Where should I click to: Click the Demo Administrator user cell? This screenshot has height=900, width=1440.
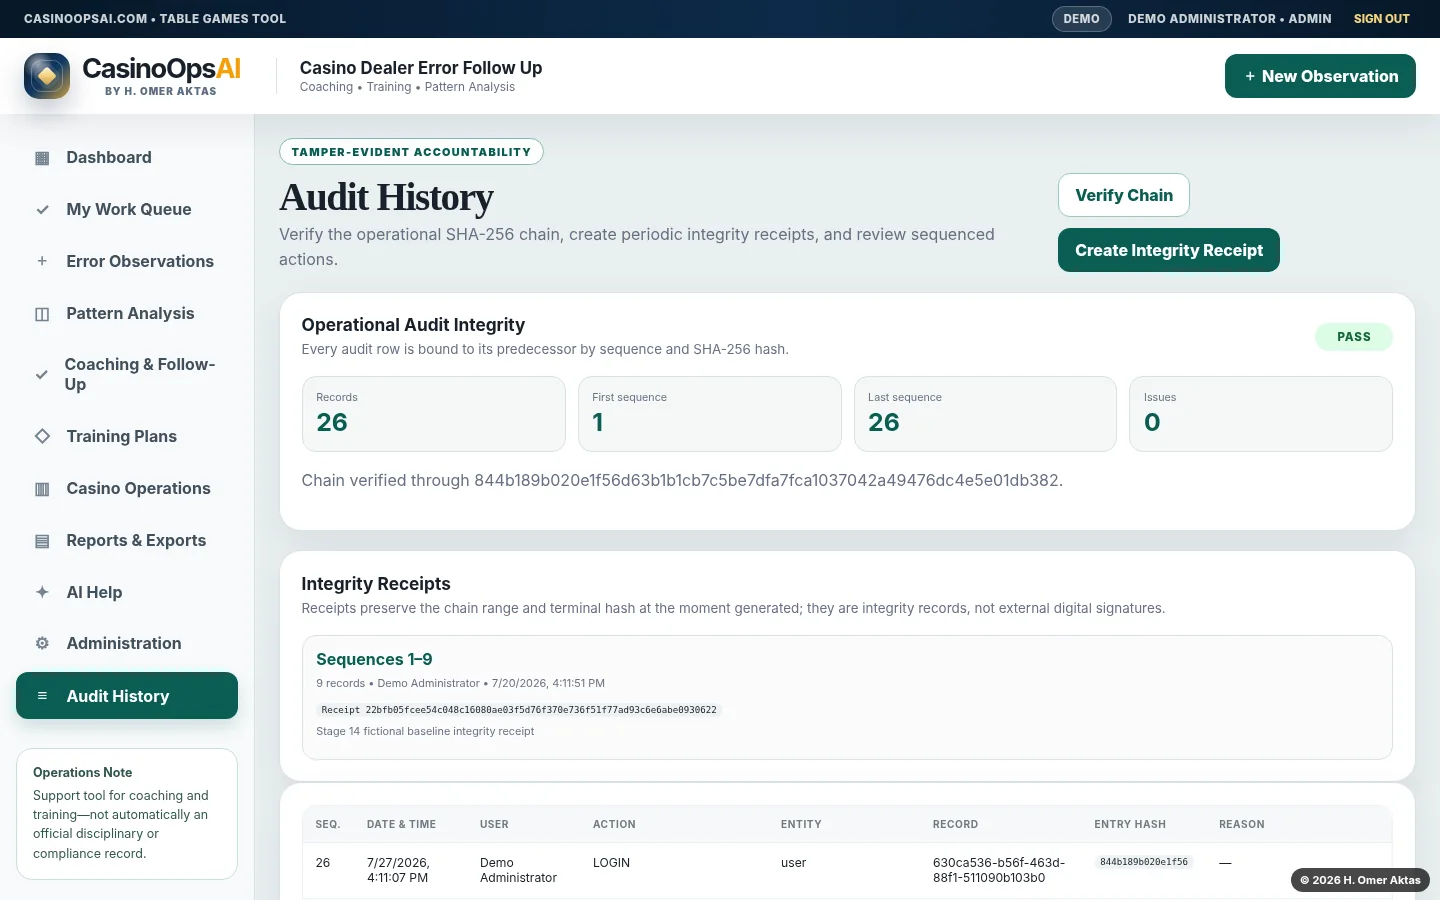[518, 870]
